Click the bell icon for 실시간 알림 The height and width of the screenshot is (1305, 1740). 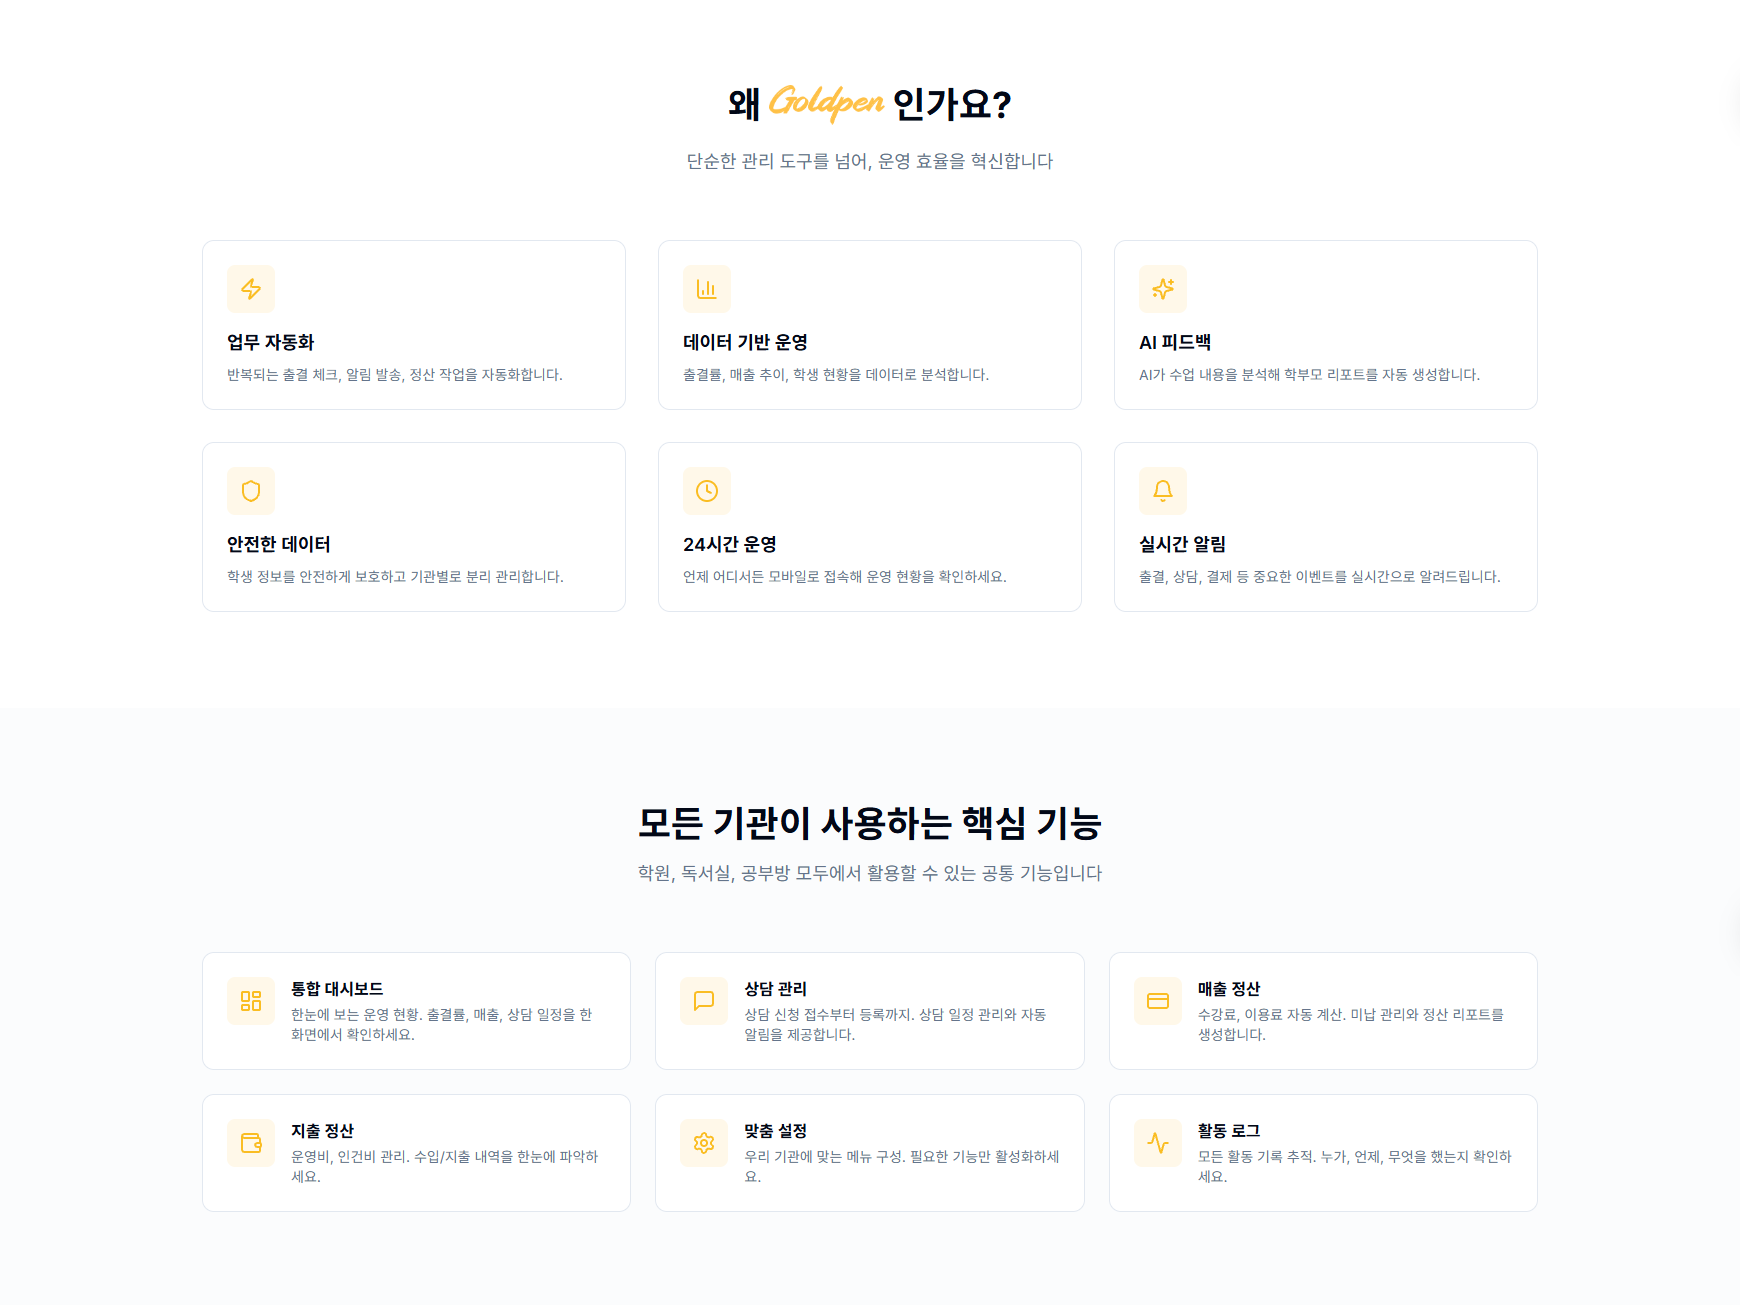coord(1163,491)
